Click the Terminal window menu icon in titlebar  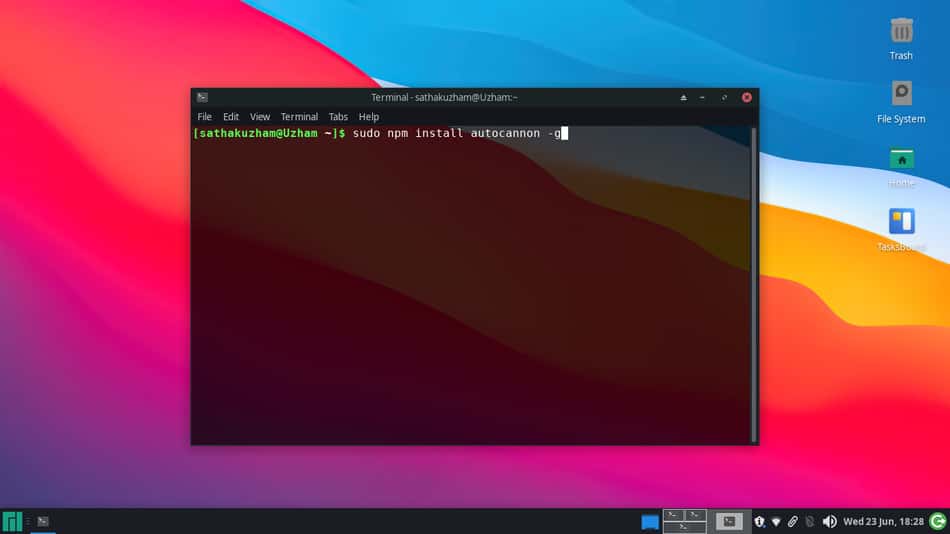202,97
